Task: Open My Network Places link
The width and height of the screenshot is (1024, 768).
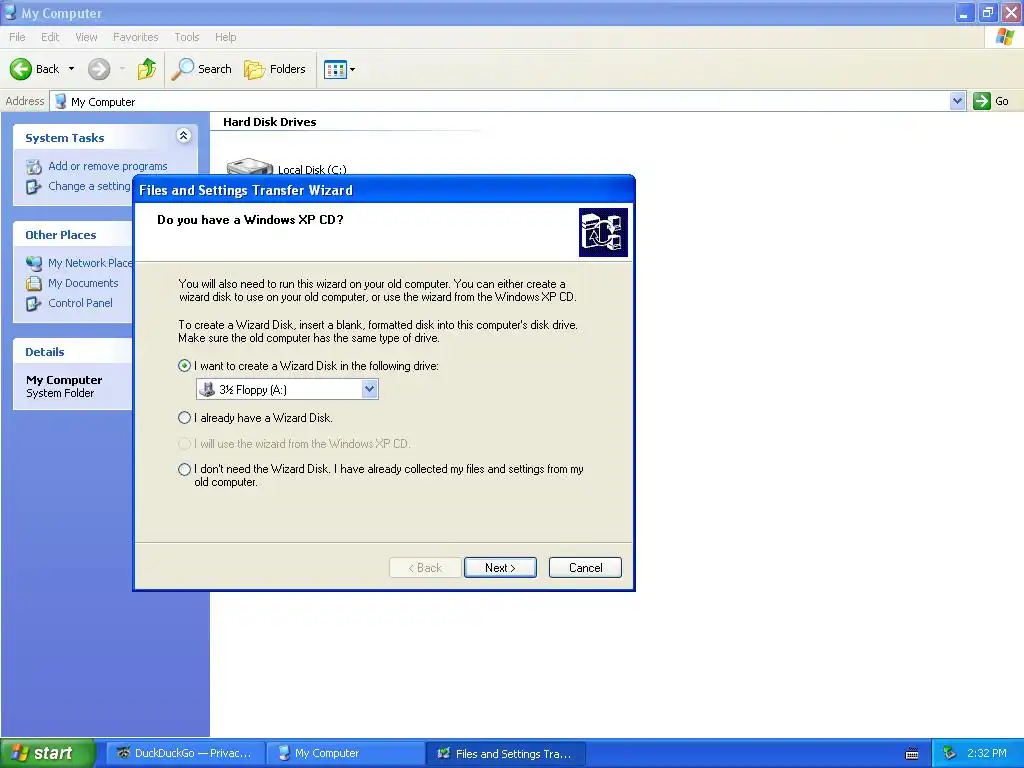Action: coord(90,263)
